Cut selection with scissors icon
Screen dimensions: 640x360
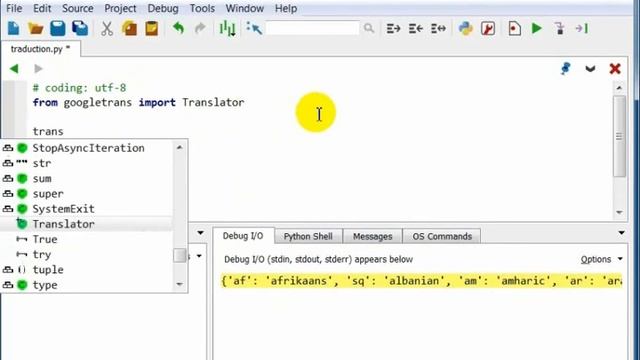107,29
